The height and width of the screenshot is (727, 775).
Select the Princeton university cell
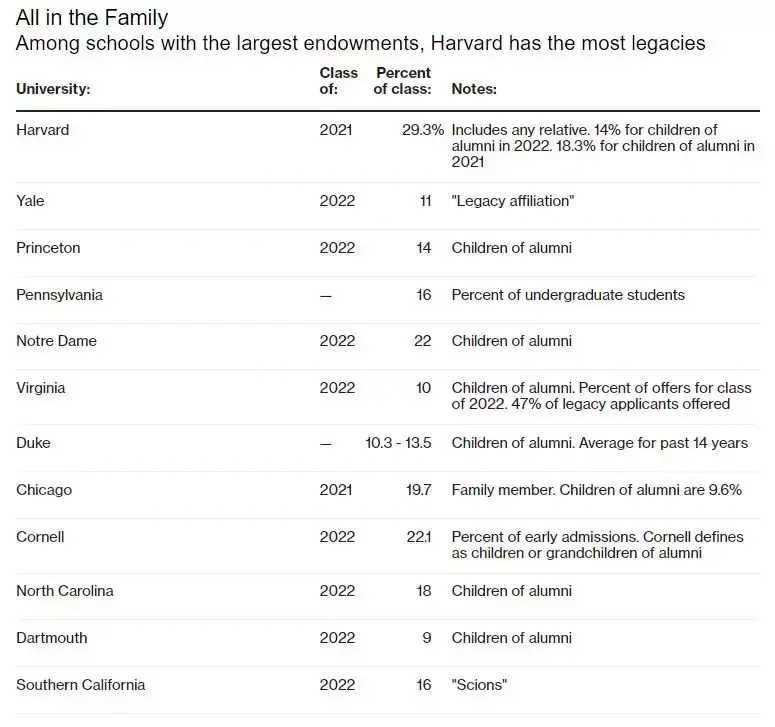48,248
